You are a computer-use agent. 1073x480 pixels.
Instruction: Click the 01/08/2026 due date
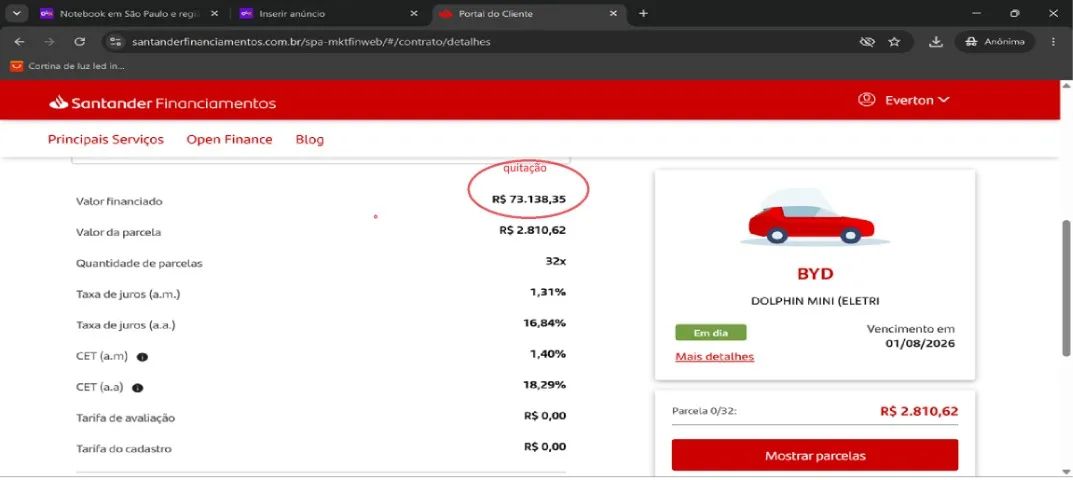(x=920, y=343)
